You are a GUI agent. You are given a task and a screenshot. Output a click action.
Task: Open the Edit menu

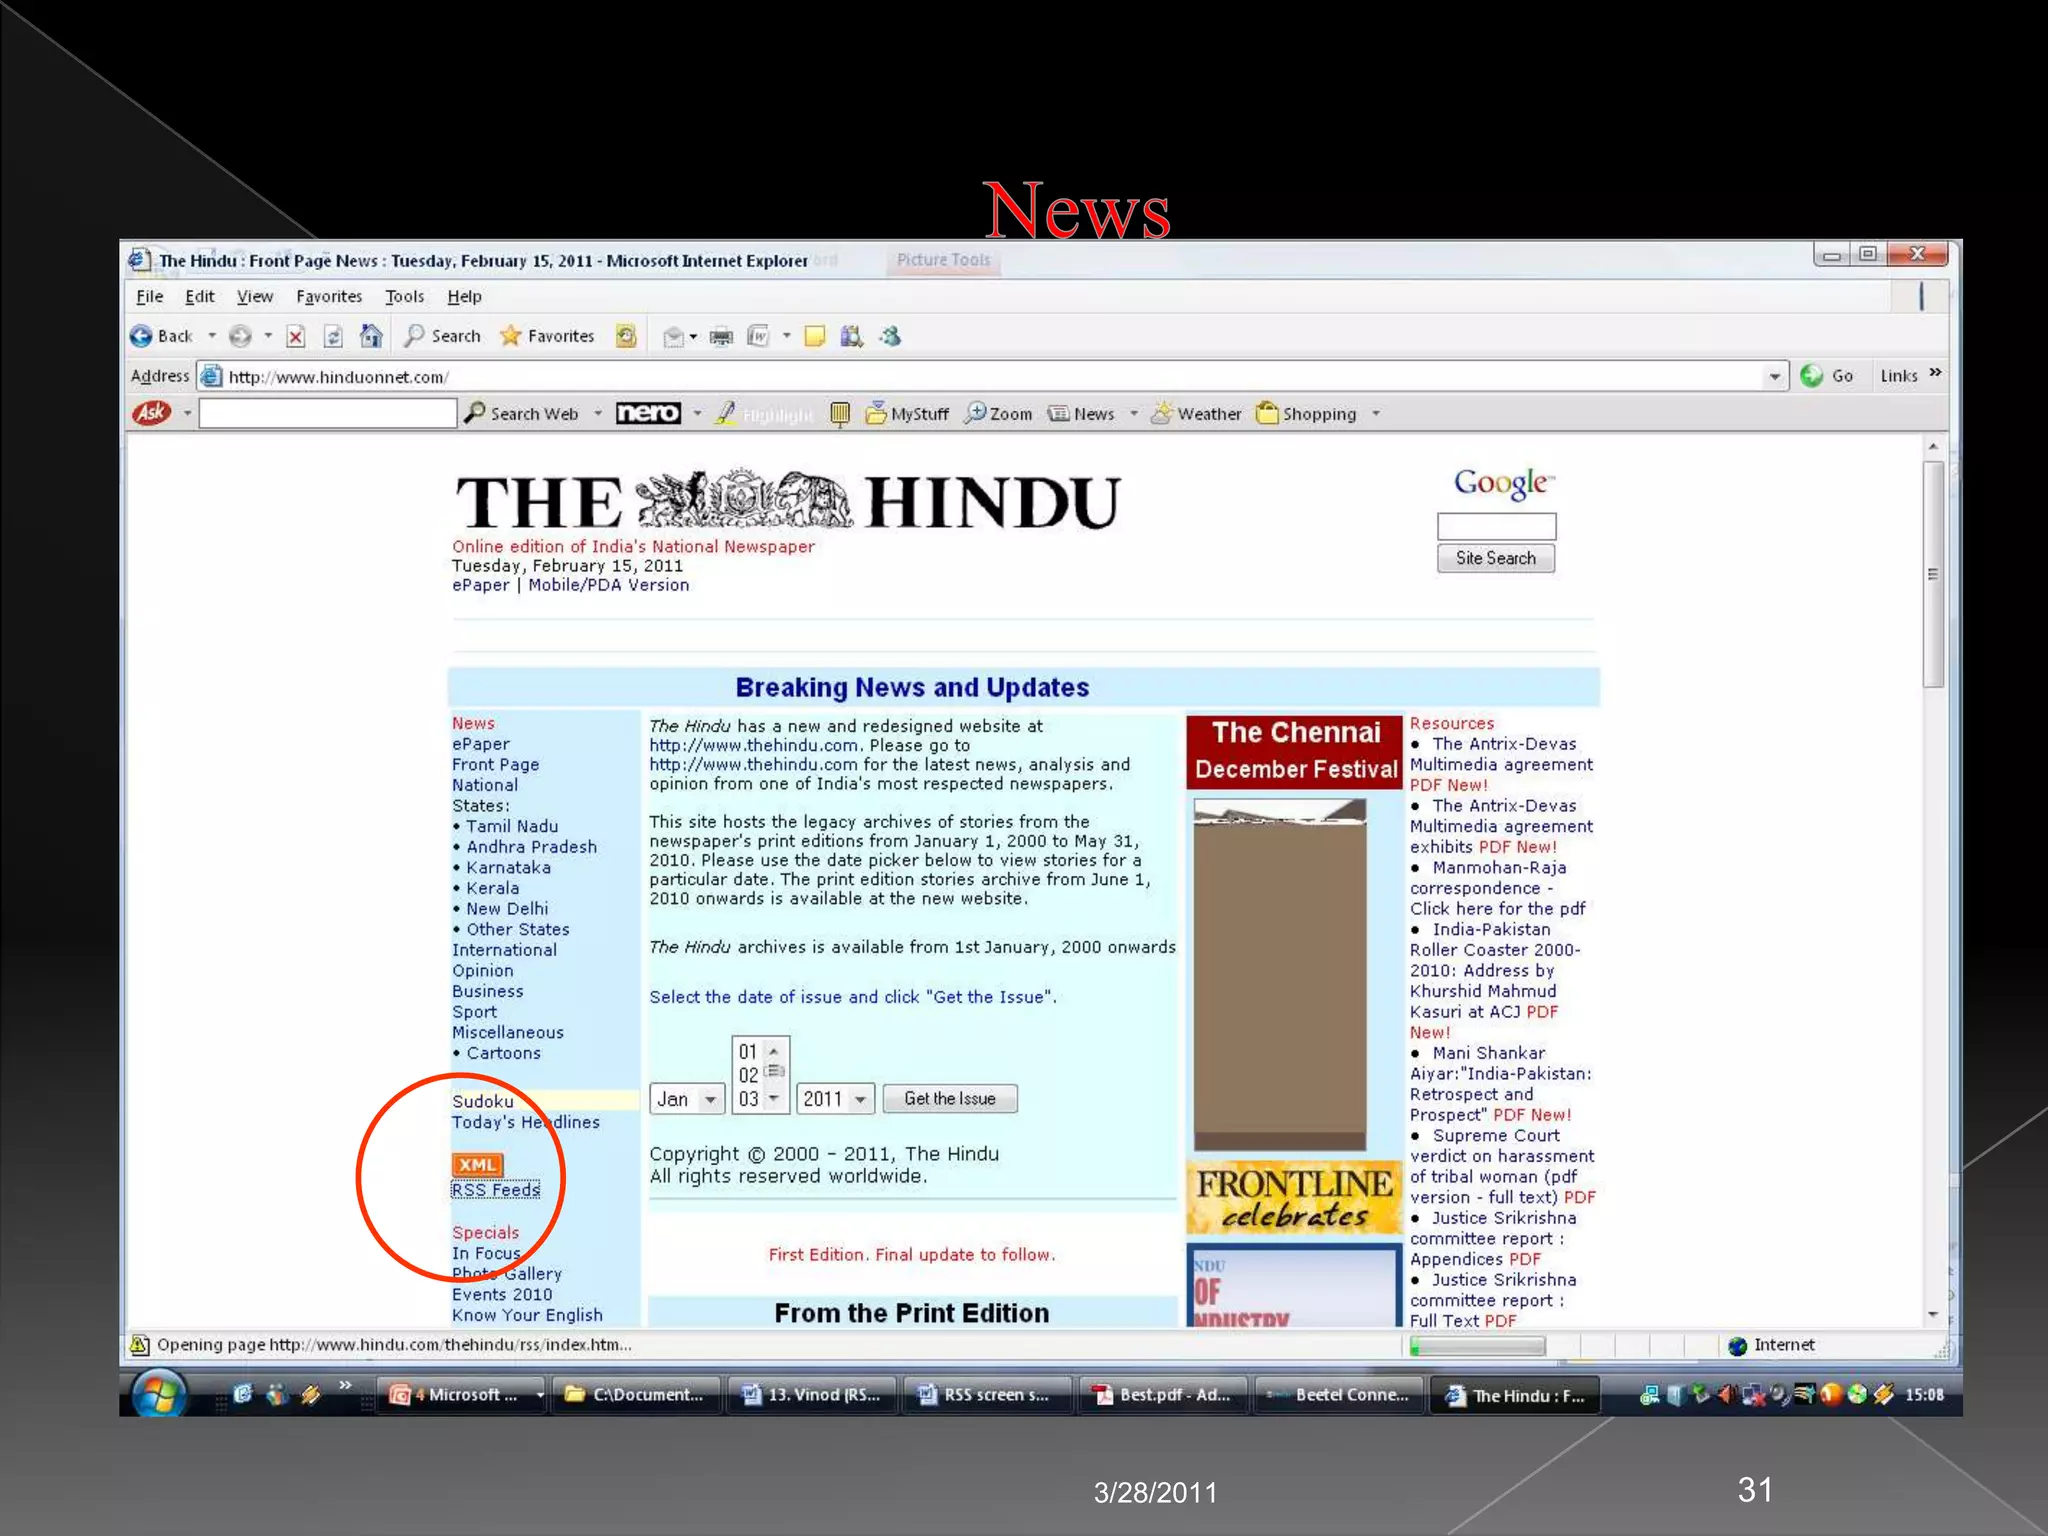(x=200, y=296)
